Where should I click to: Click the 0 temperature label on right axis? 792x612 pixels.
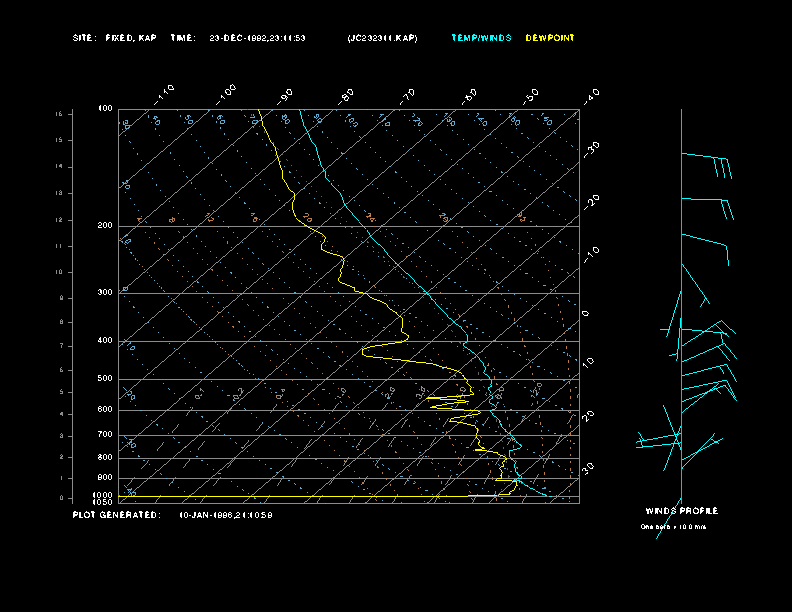click(x=586, y=313)
